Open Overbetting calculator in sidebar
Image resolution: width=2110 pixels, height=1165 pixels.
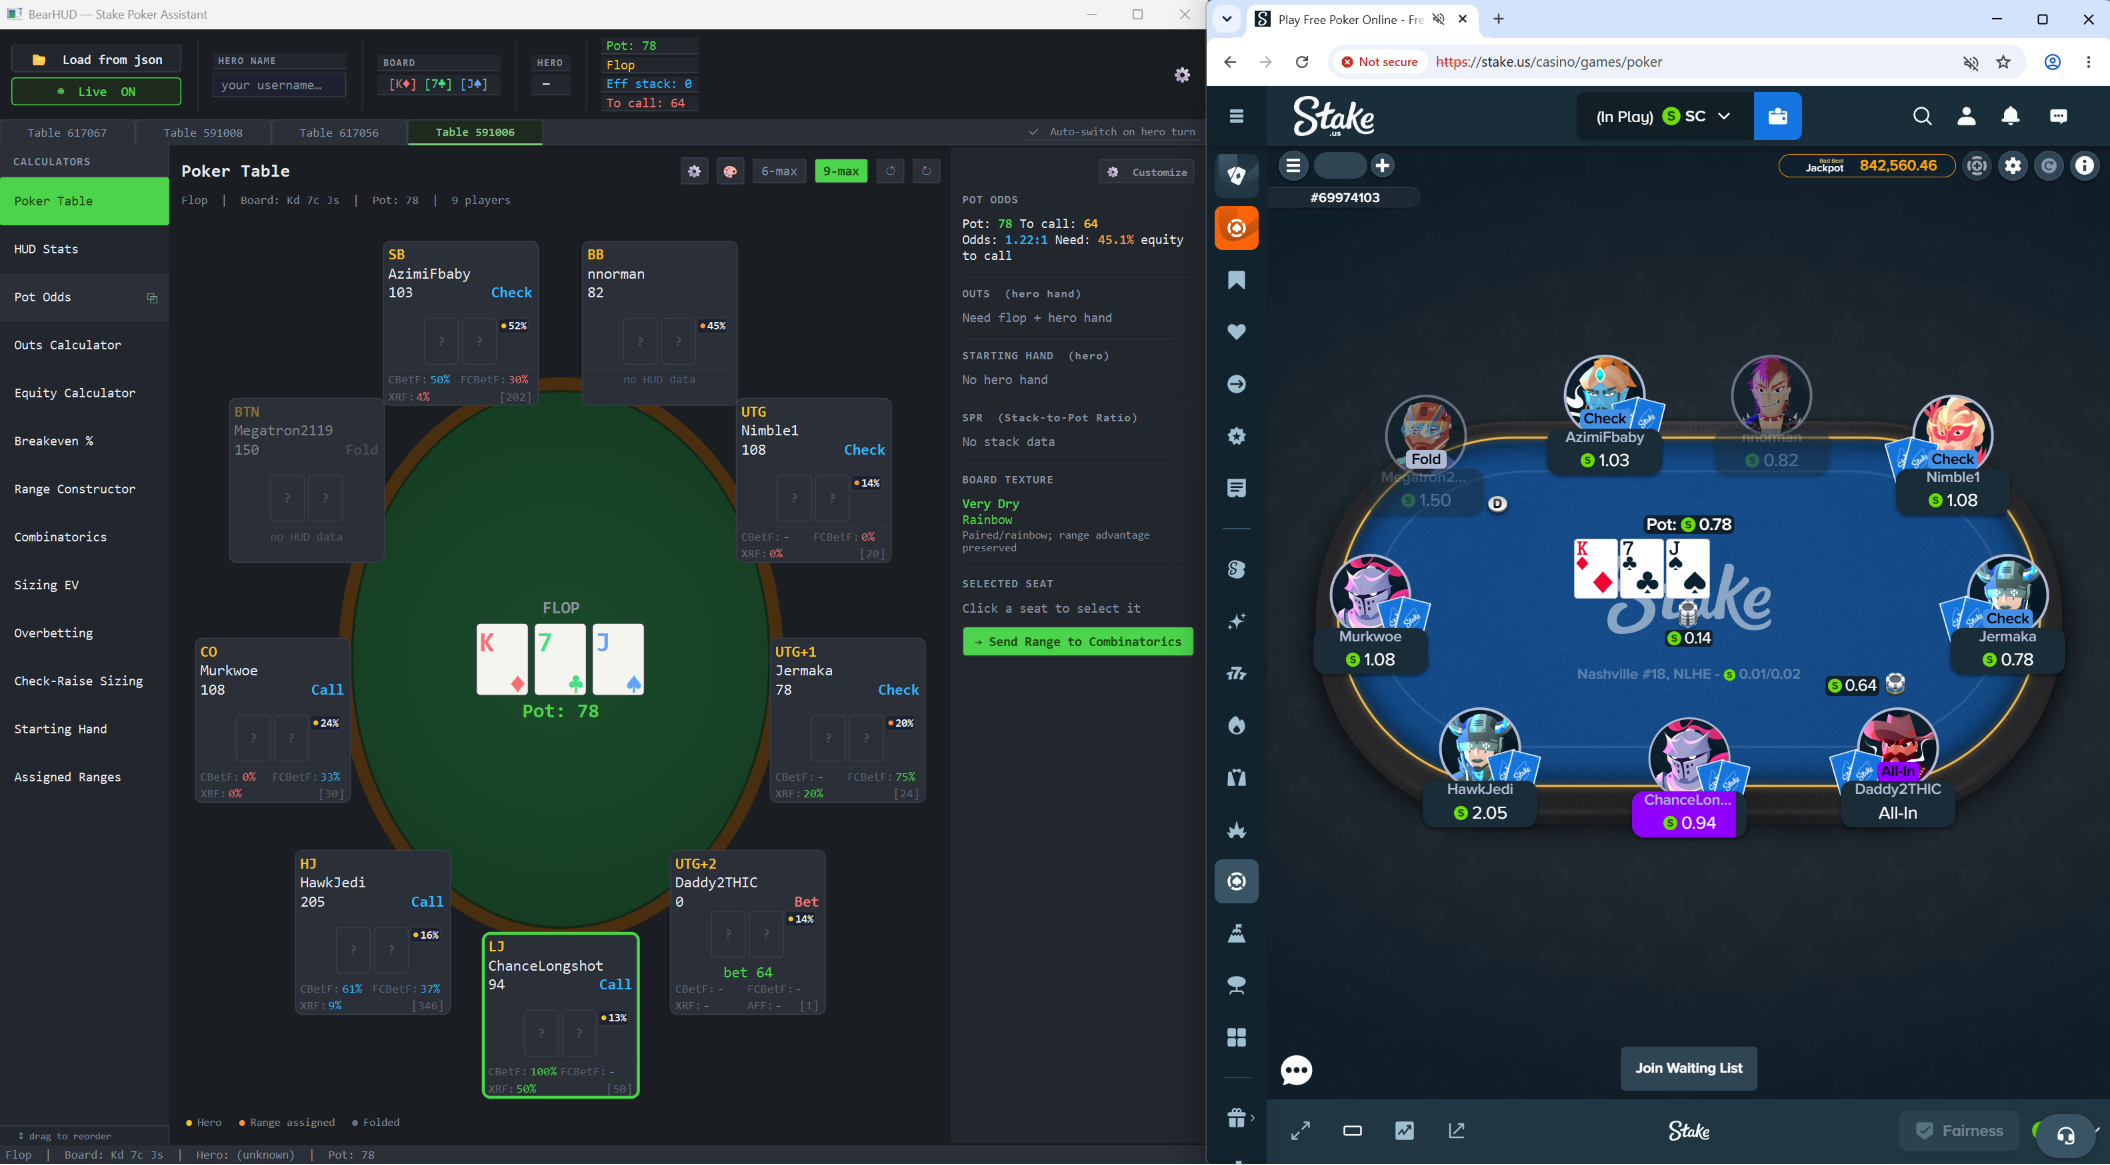pos(84,633)
